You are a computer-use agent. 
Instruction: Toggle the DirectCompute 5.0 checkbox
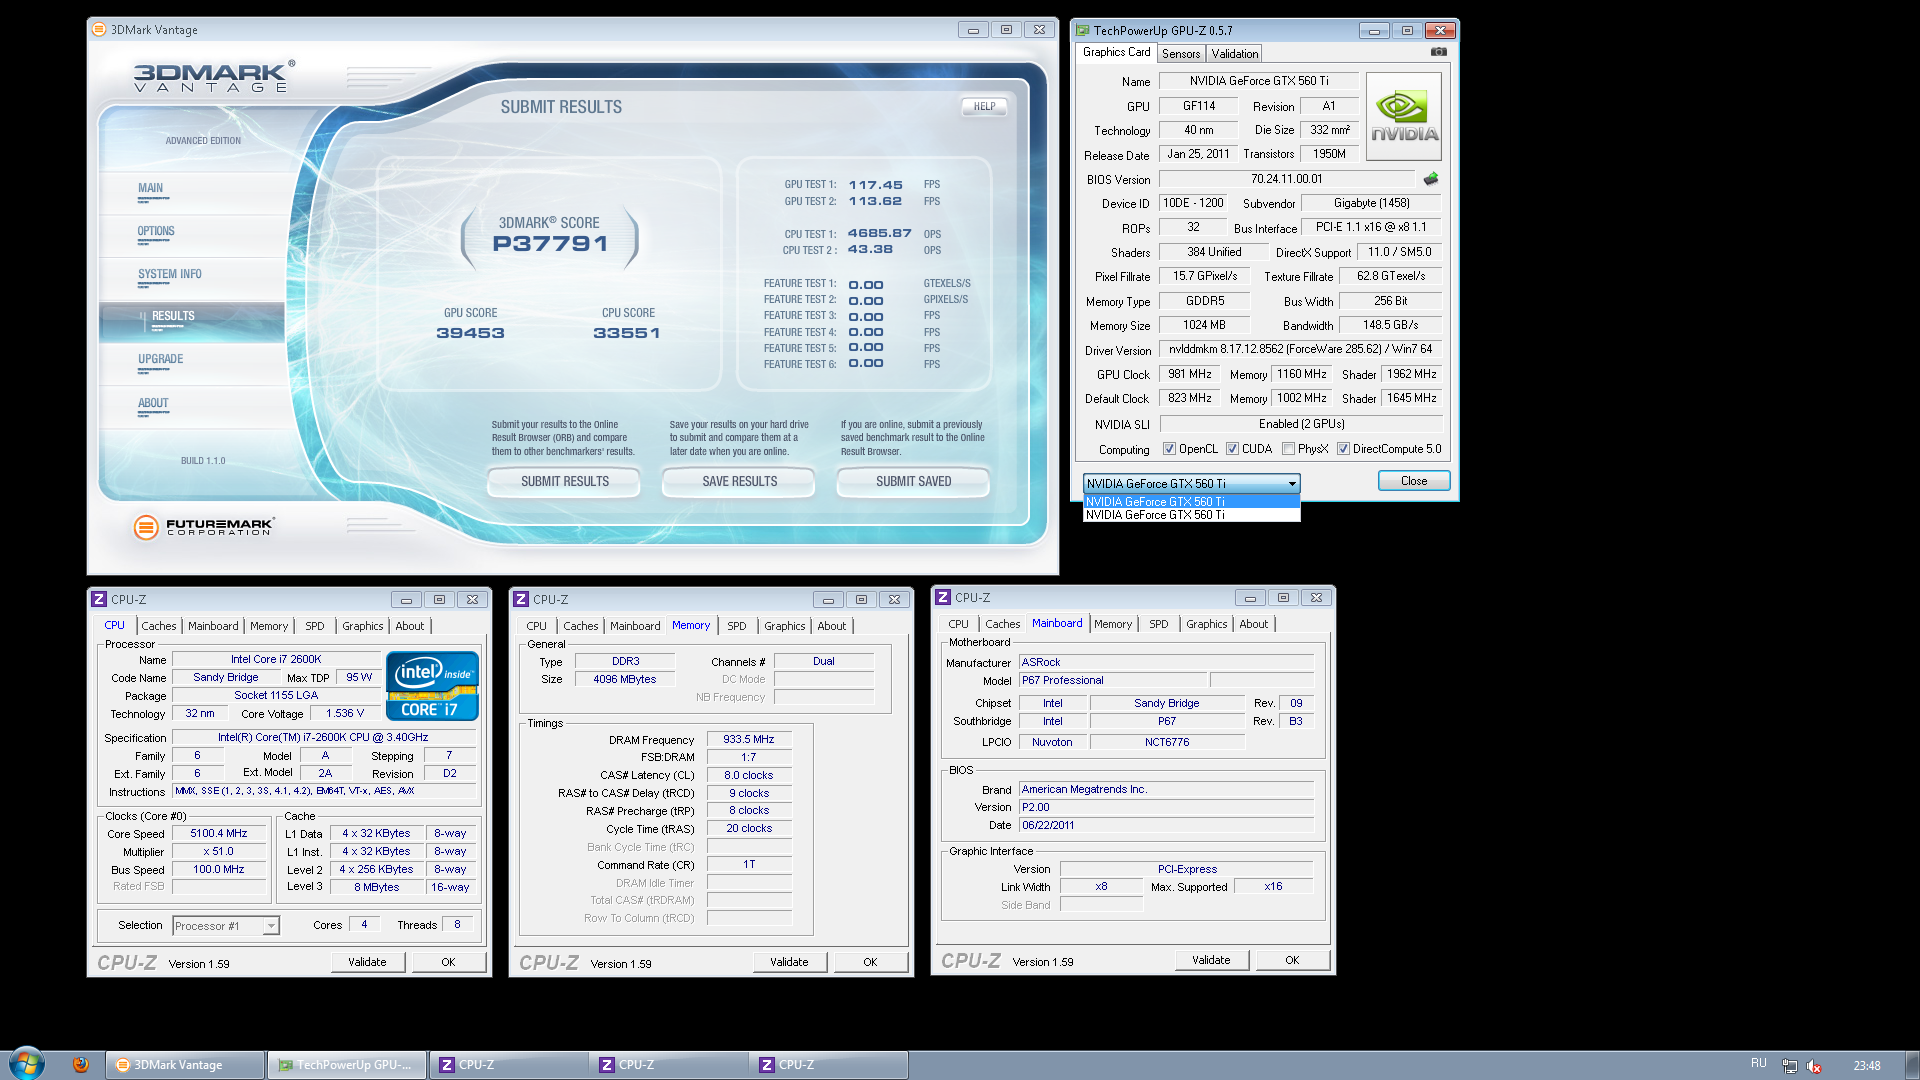click(x=1344, y=449)
